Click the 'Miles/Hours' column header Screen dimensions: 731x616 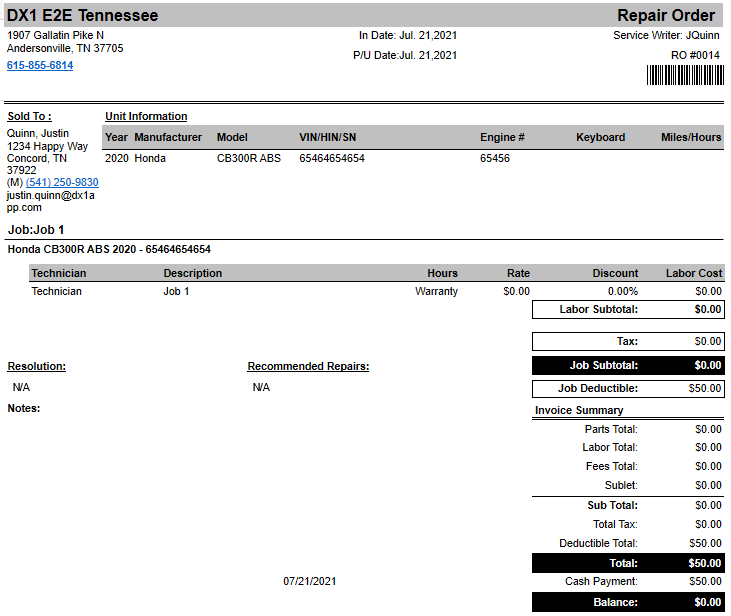[691, 138]
